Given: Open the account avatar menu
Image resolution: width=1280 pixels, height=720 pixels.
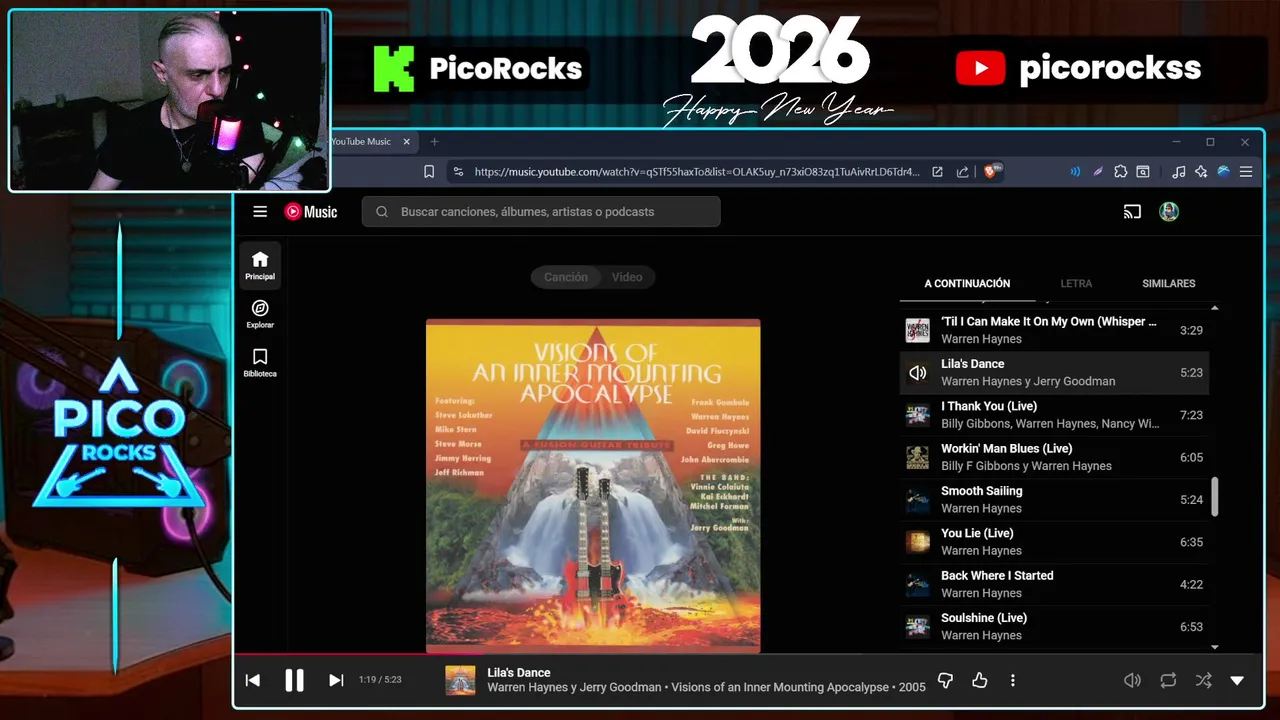Looking at the screenshot, I should tap(1169, 211).
